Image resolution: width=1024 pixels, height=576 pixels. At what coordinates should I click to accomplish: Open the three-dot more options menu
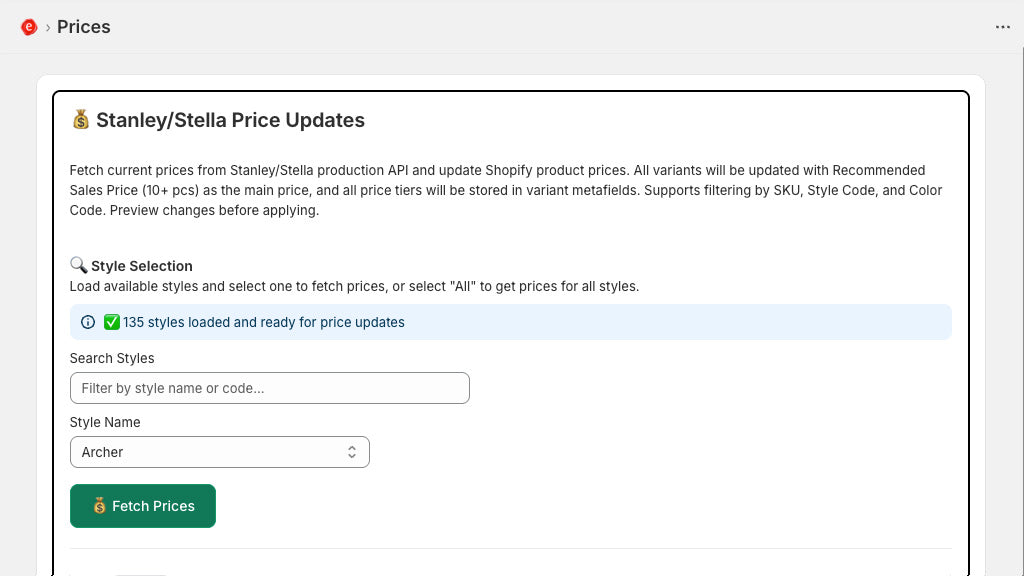[x=1003, y=27]
